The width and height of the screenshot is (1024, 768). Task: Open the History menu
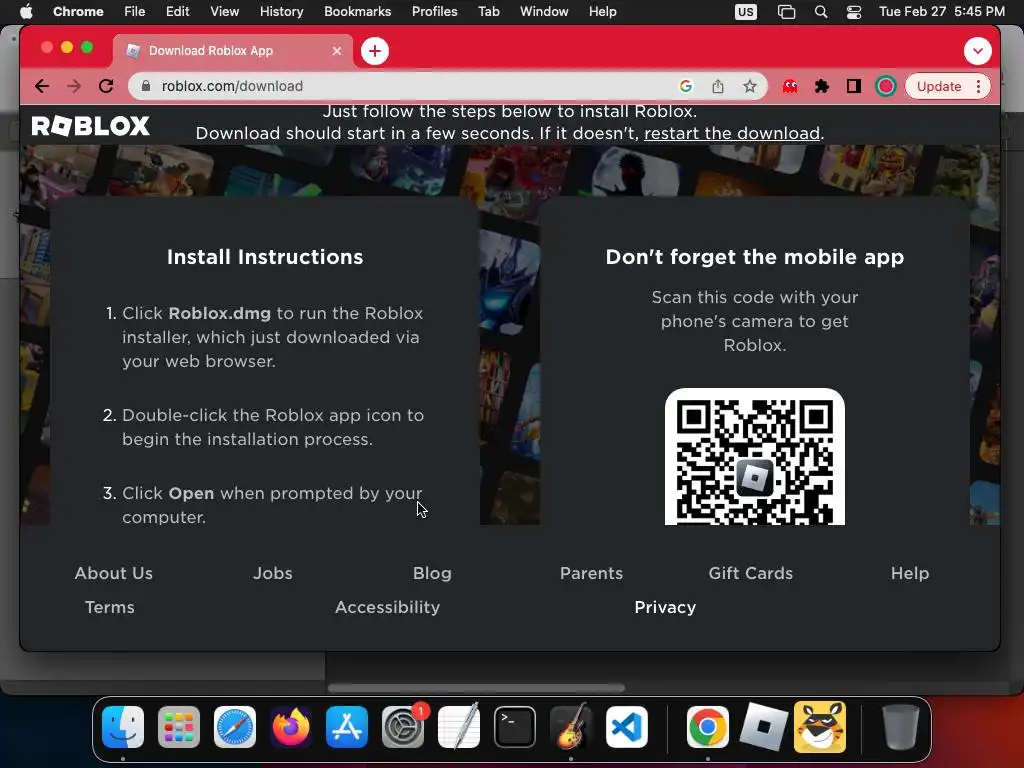click(x=281, y=12)
